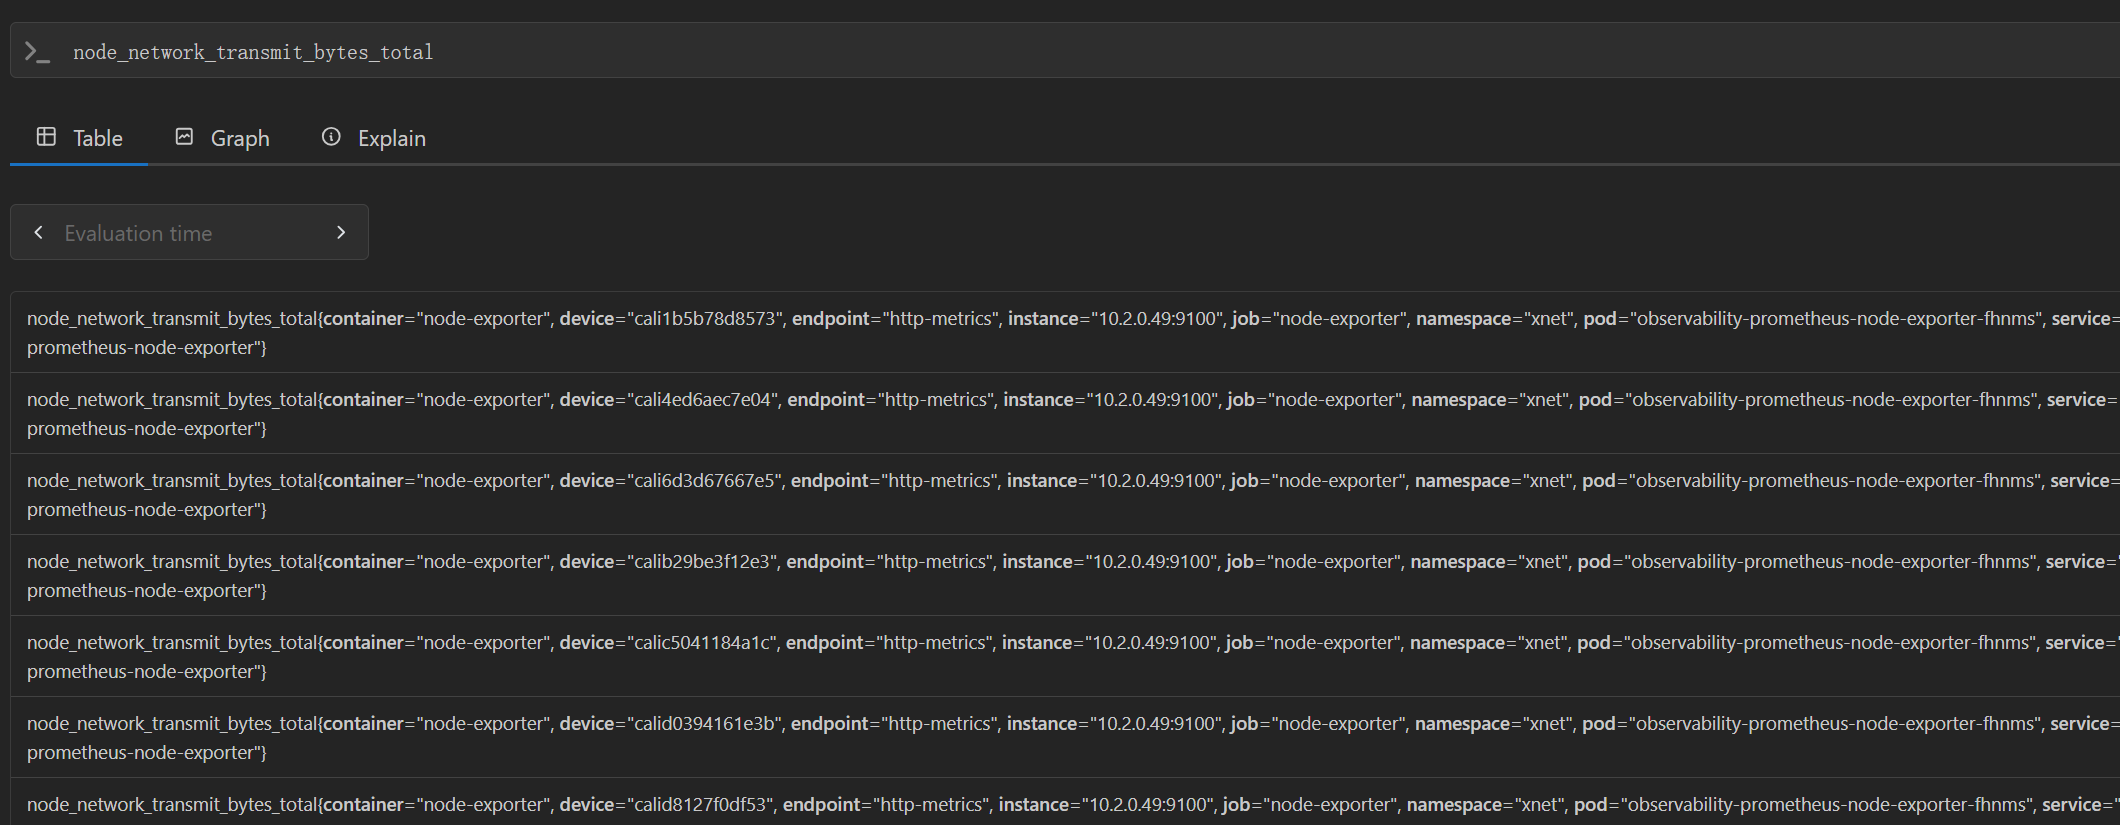
Task: Click endpoint label in the calib29be3f12e3 row
Action: 825,562
